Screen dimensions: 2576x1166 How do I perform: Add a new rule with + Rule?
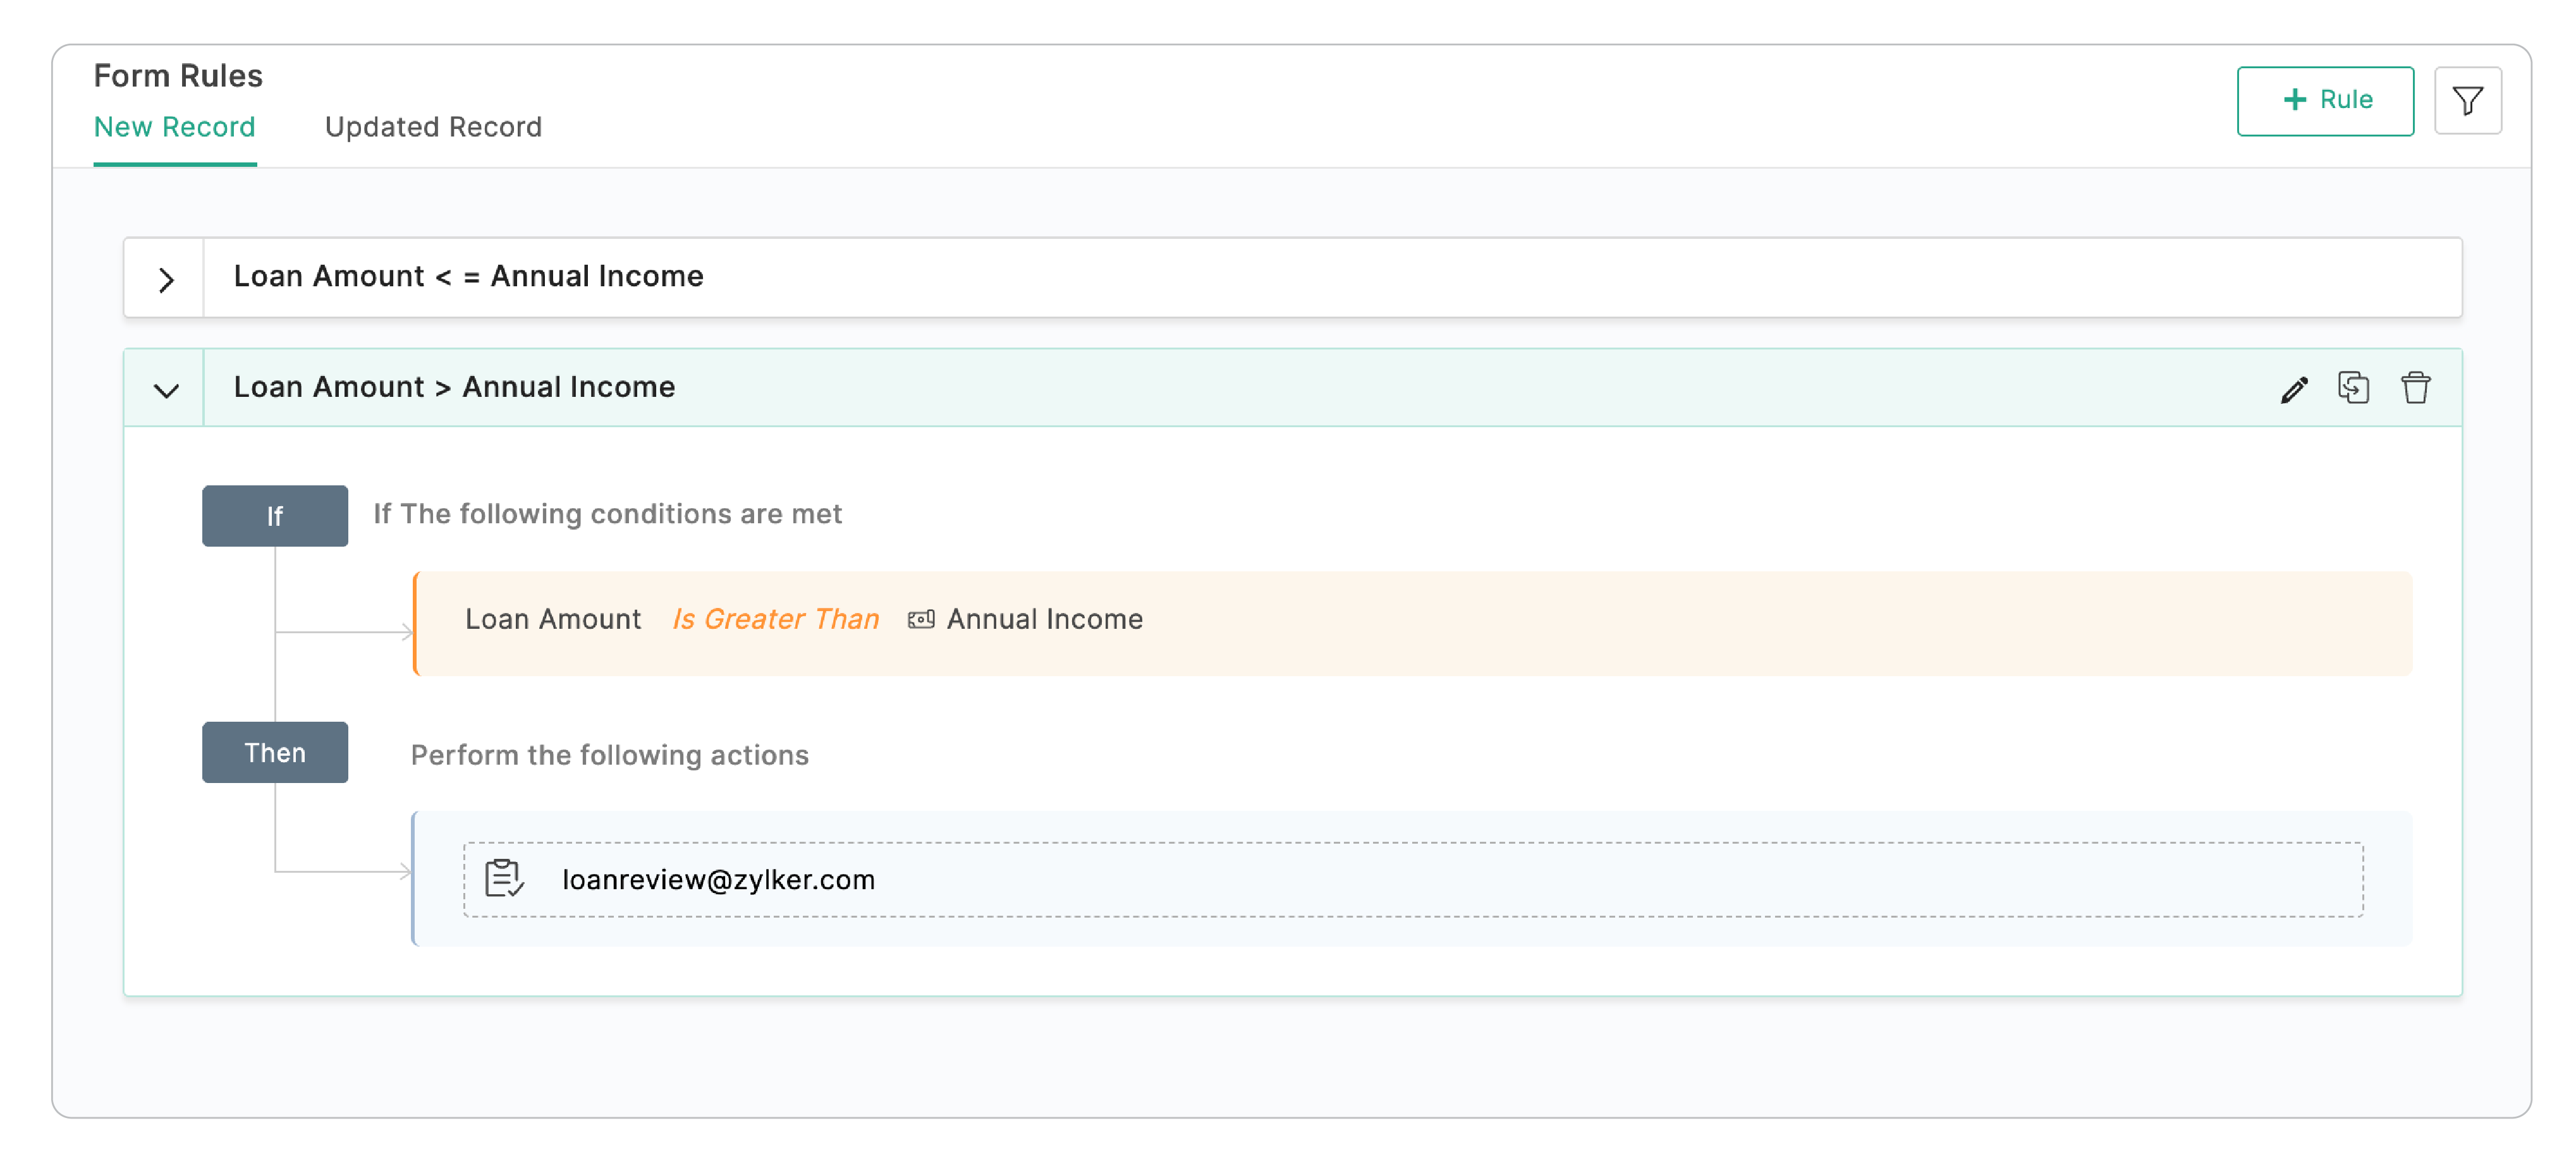click(x=2324, y=100)
